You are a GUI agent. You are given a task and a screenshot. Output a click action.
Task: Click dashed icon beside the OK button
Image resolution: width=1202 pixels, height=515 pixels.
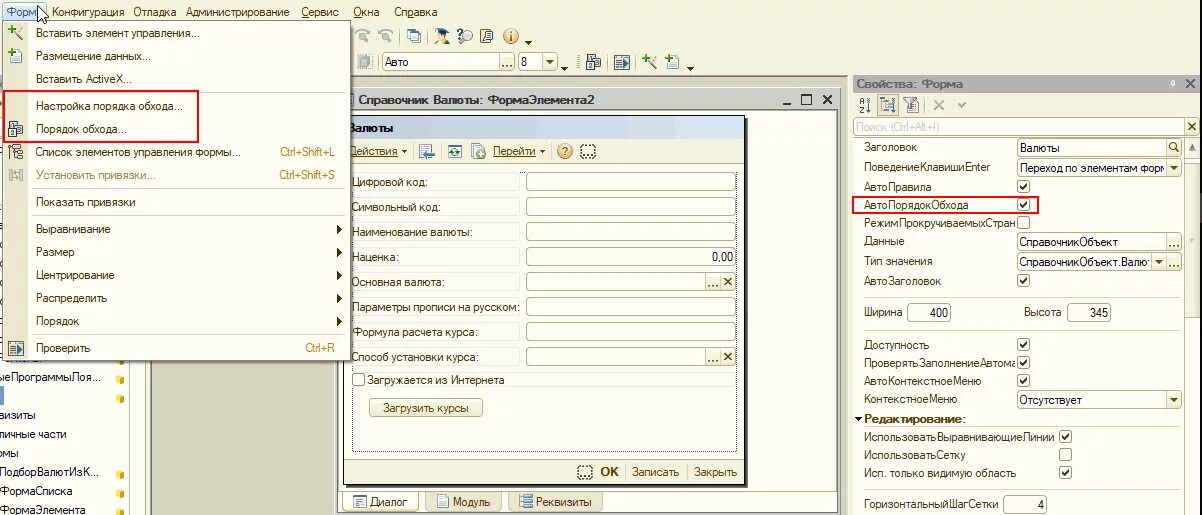[x=585, y=472]
